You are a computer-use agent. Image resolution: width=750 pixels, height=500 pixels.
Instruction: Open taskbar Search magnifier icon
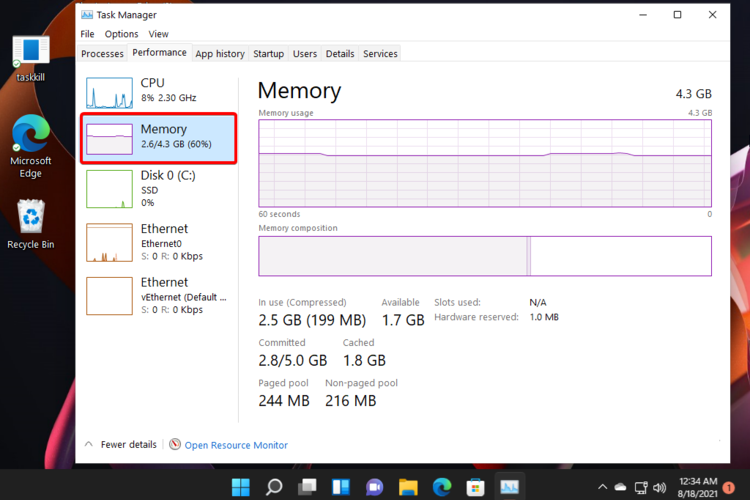click(274, 487)
